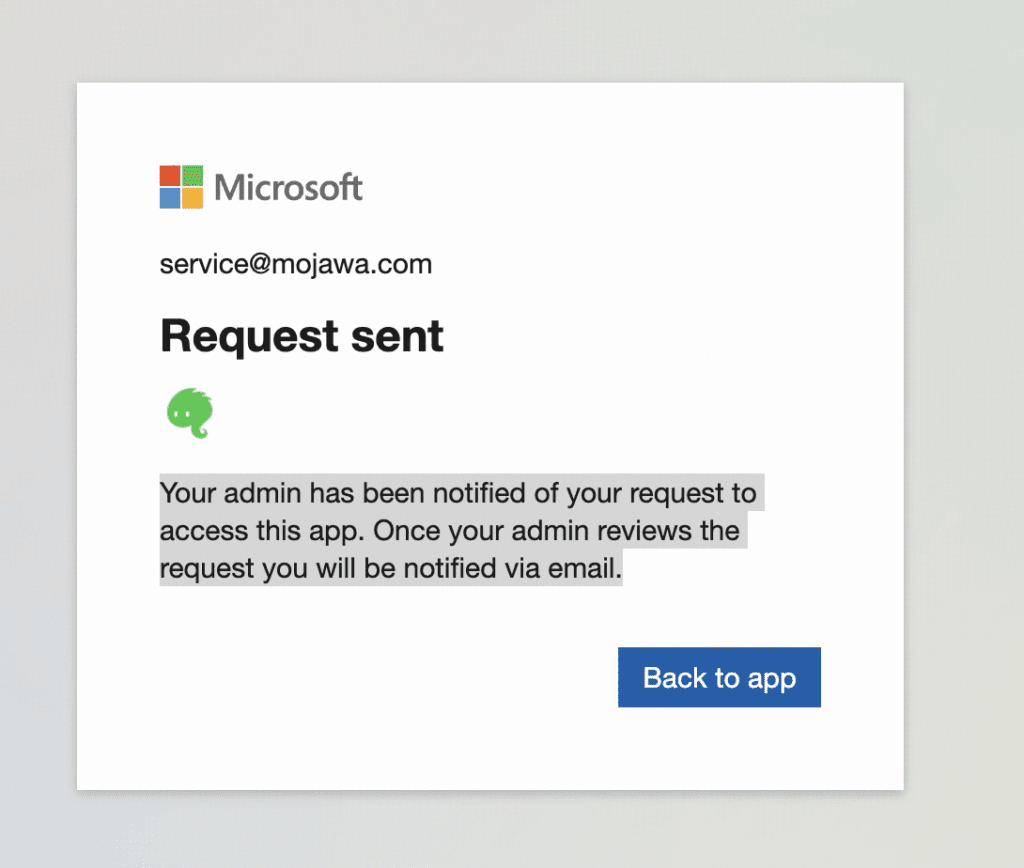1024x868 pixels.
Task: Click the Request sent heading
Action: 302,336
